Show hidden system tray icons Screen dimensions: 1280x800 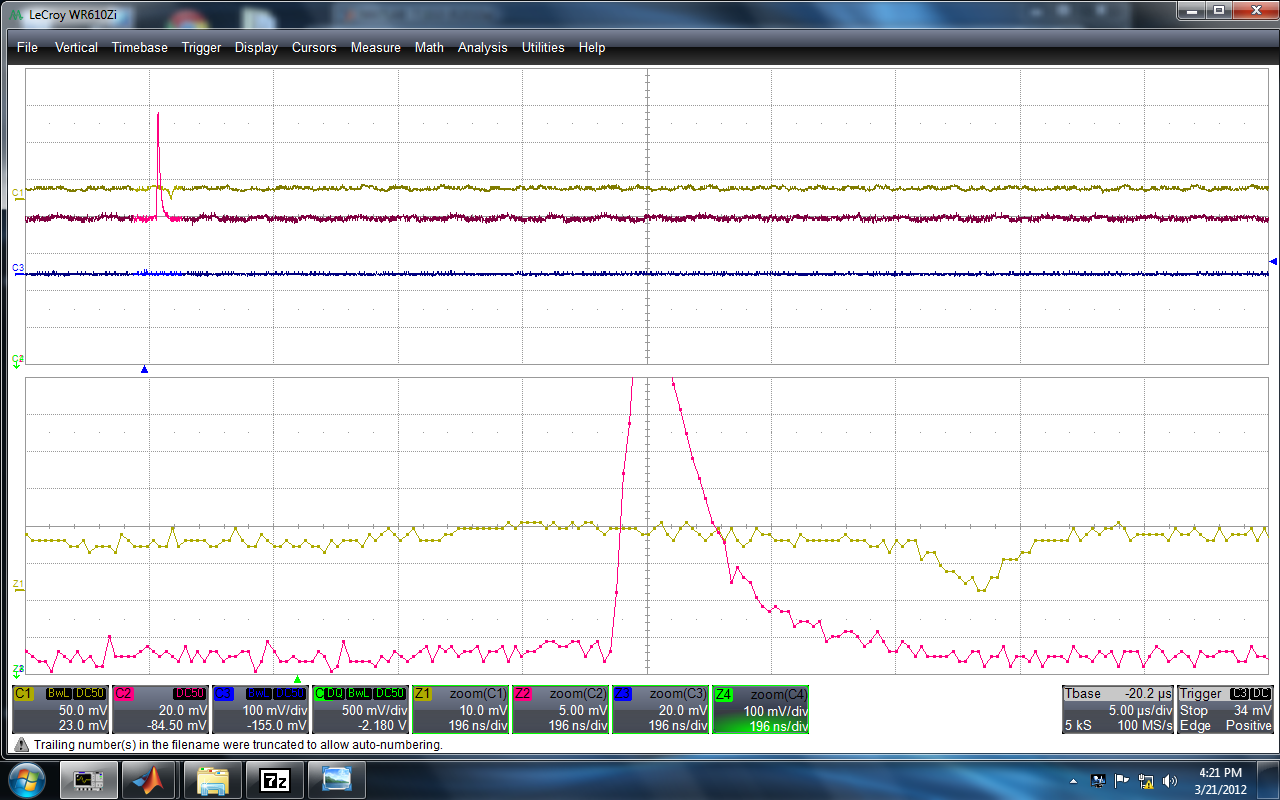coord(1075,780)
